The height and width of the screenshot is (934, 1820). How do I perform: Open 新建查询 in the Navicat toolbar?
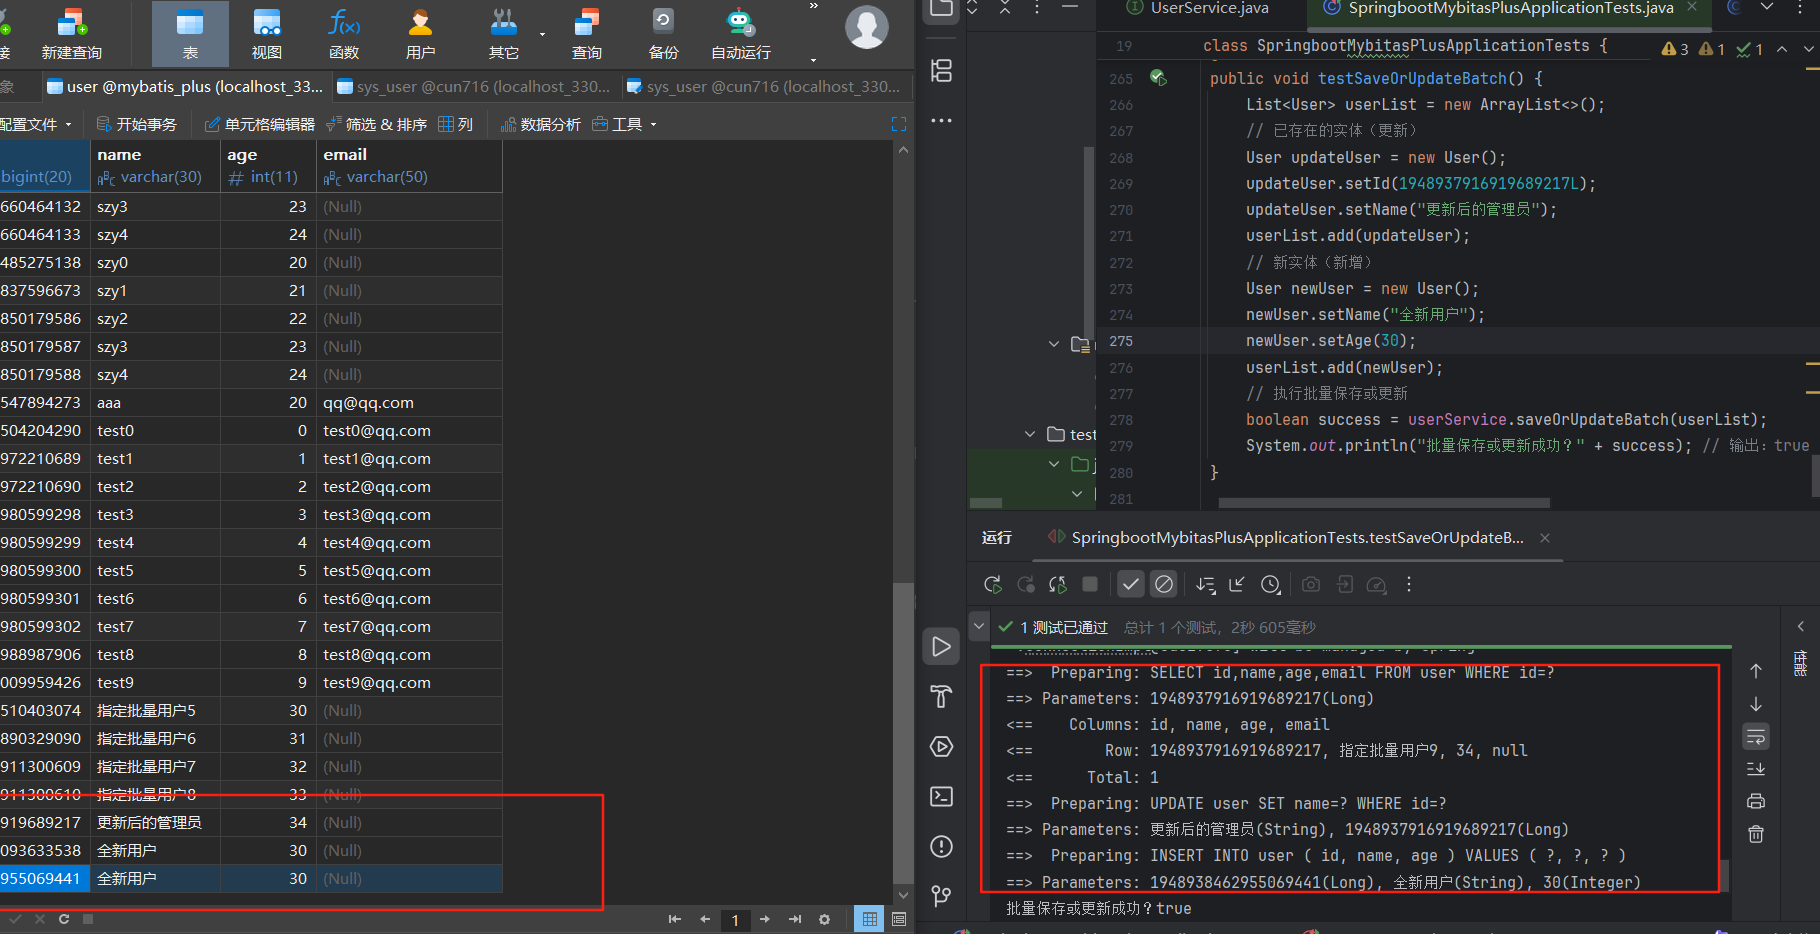(x=71, y=34)
